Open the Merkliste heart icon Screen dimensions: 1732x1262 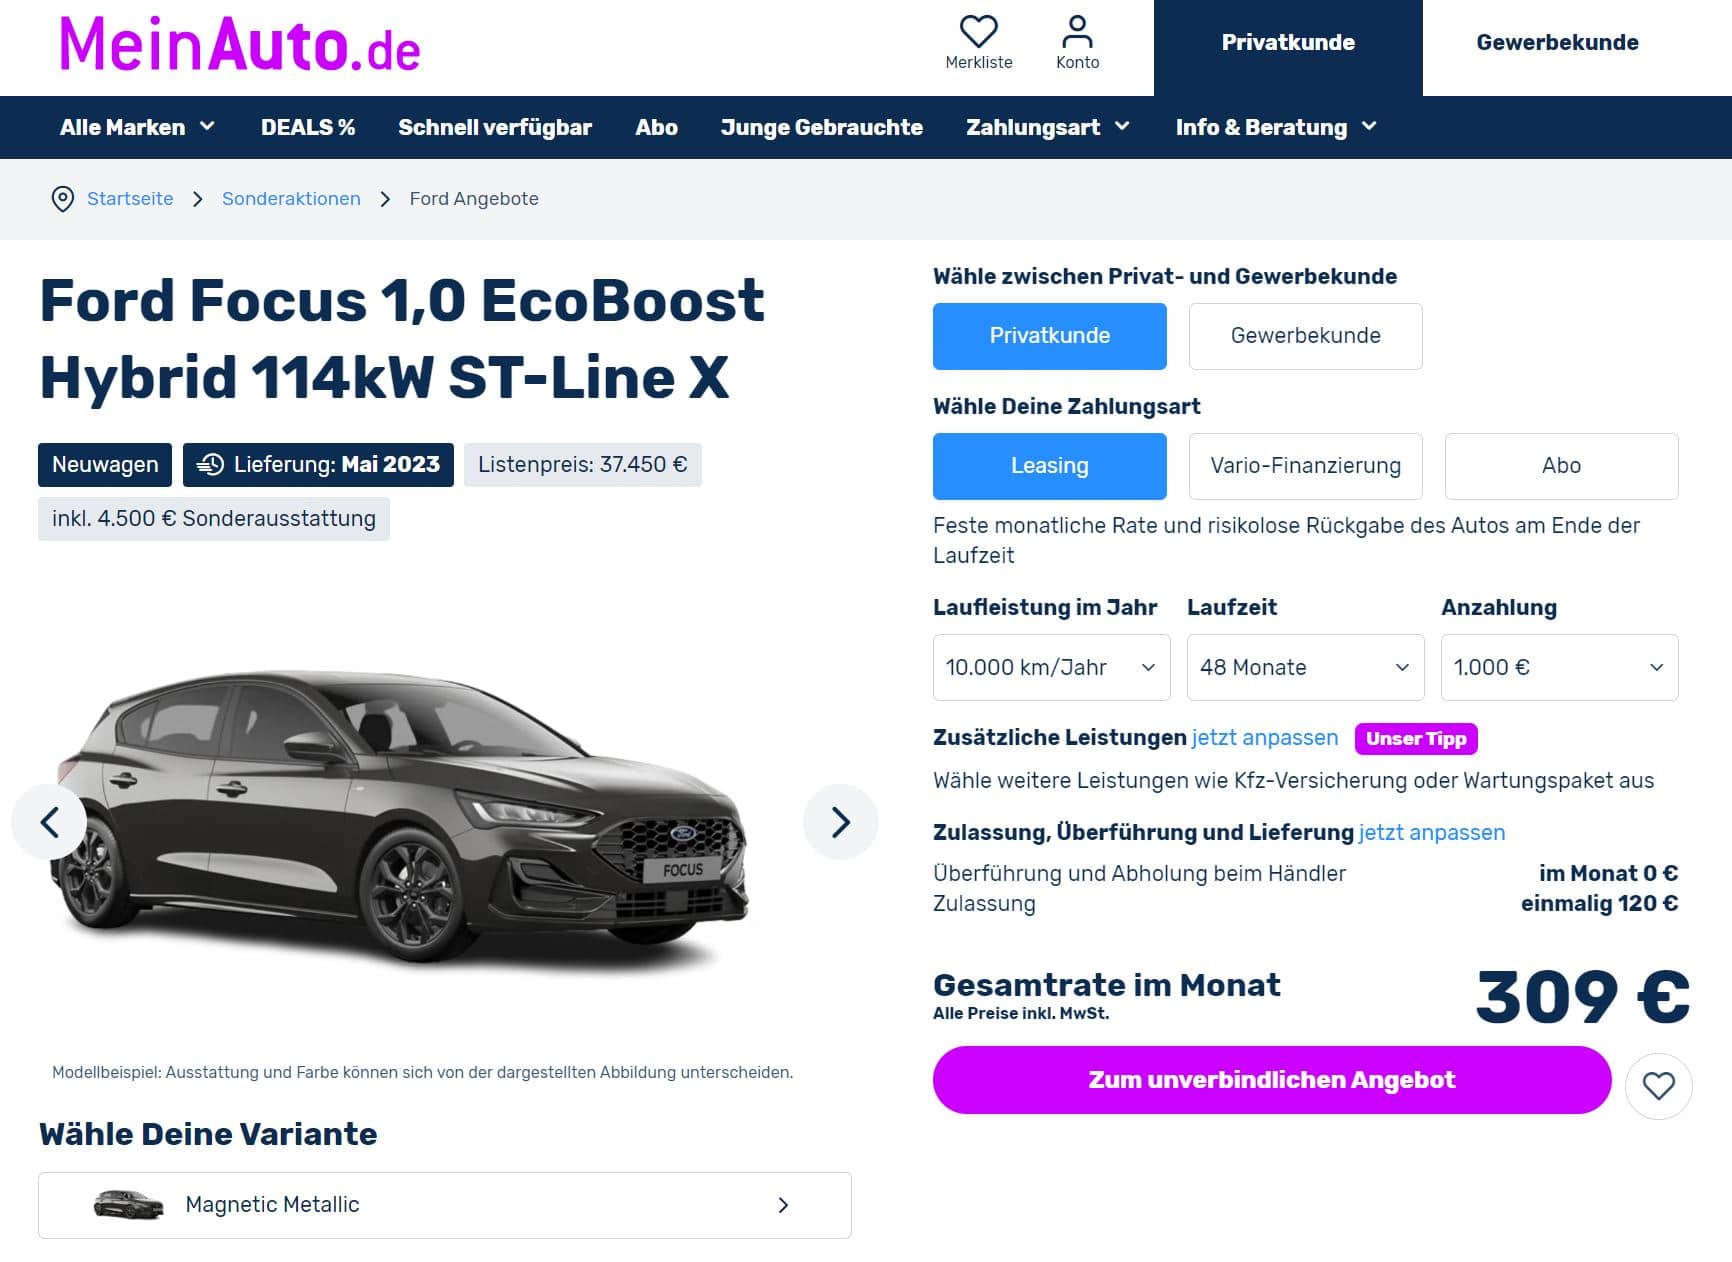(x=978, y=31)
